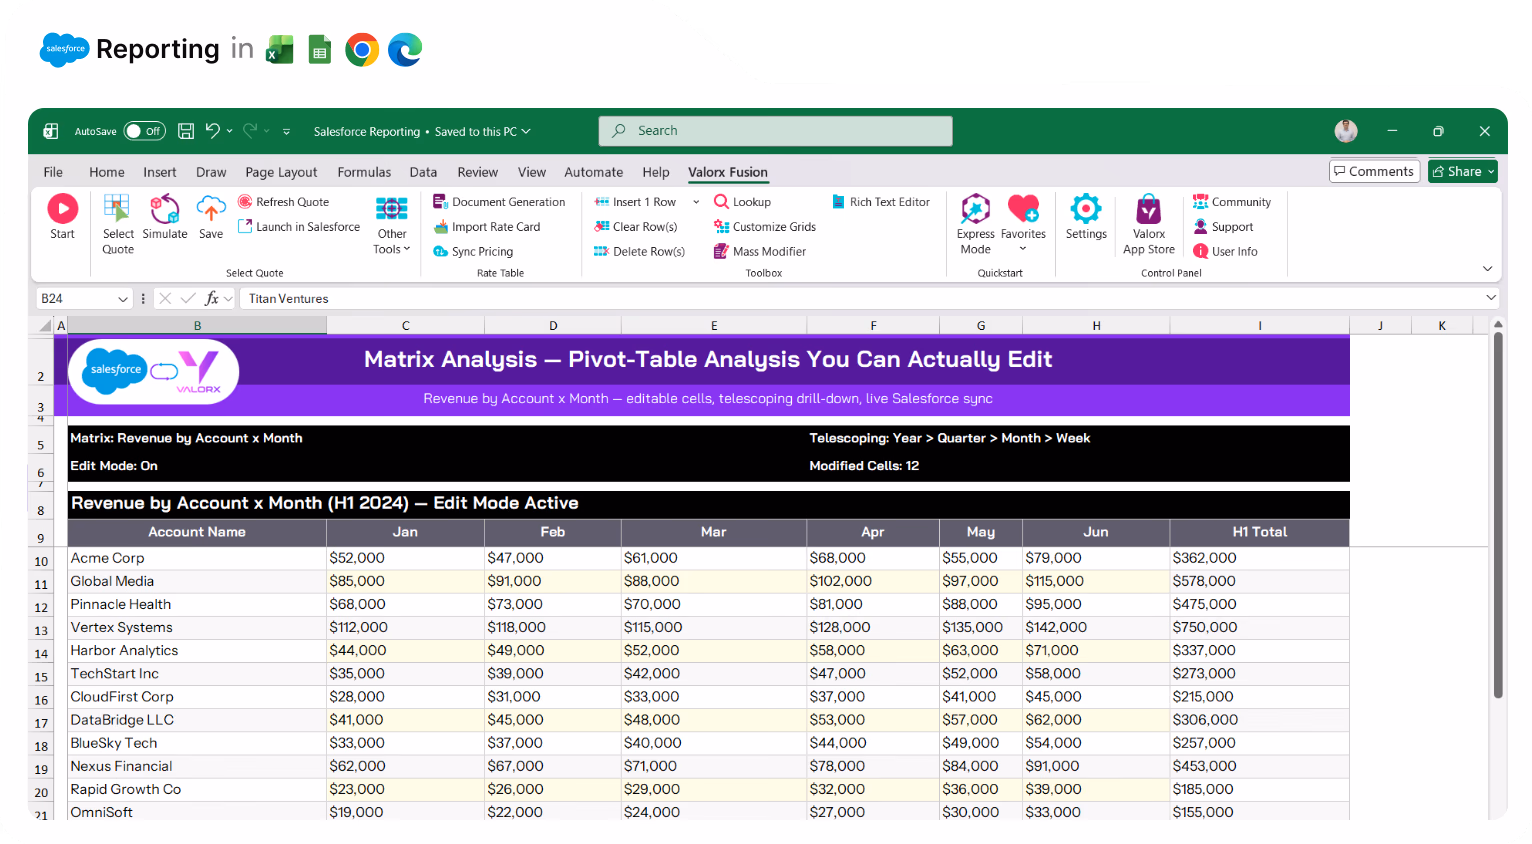Screen dimensions: 1532x844
Task: Open the Favorites dropdown arrow
Action: pos(1023,246)
